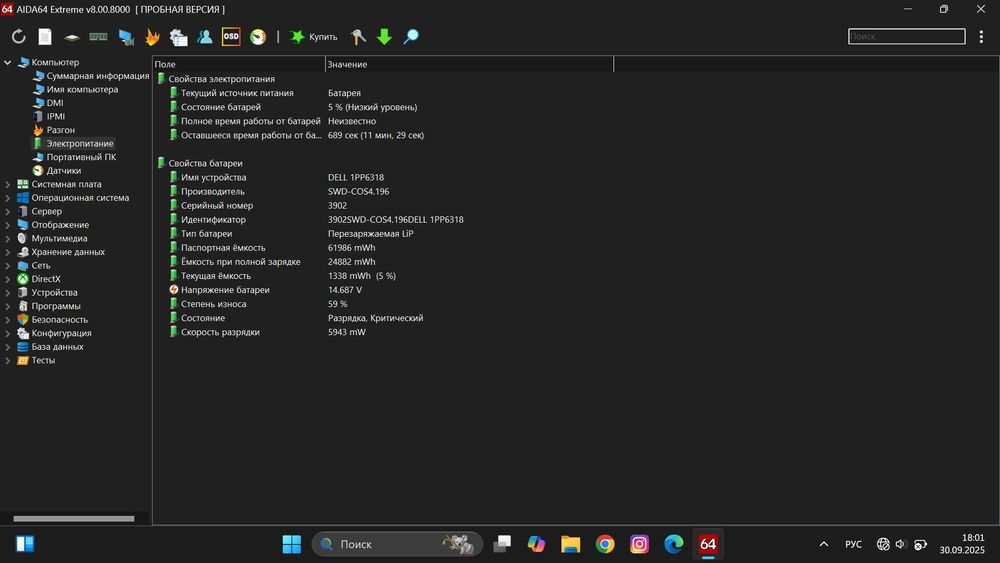Open the Task View taskbar icon
Screen dimensions: 1000x563
tap(502, 545)
